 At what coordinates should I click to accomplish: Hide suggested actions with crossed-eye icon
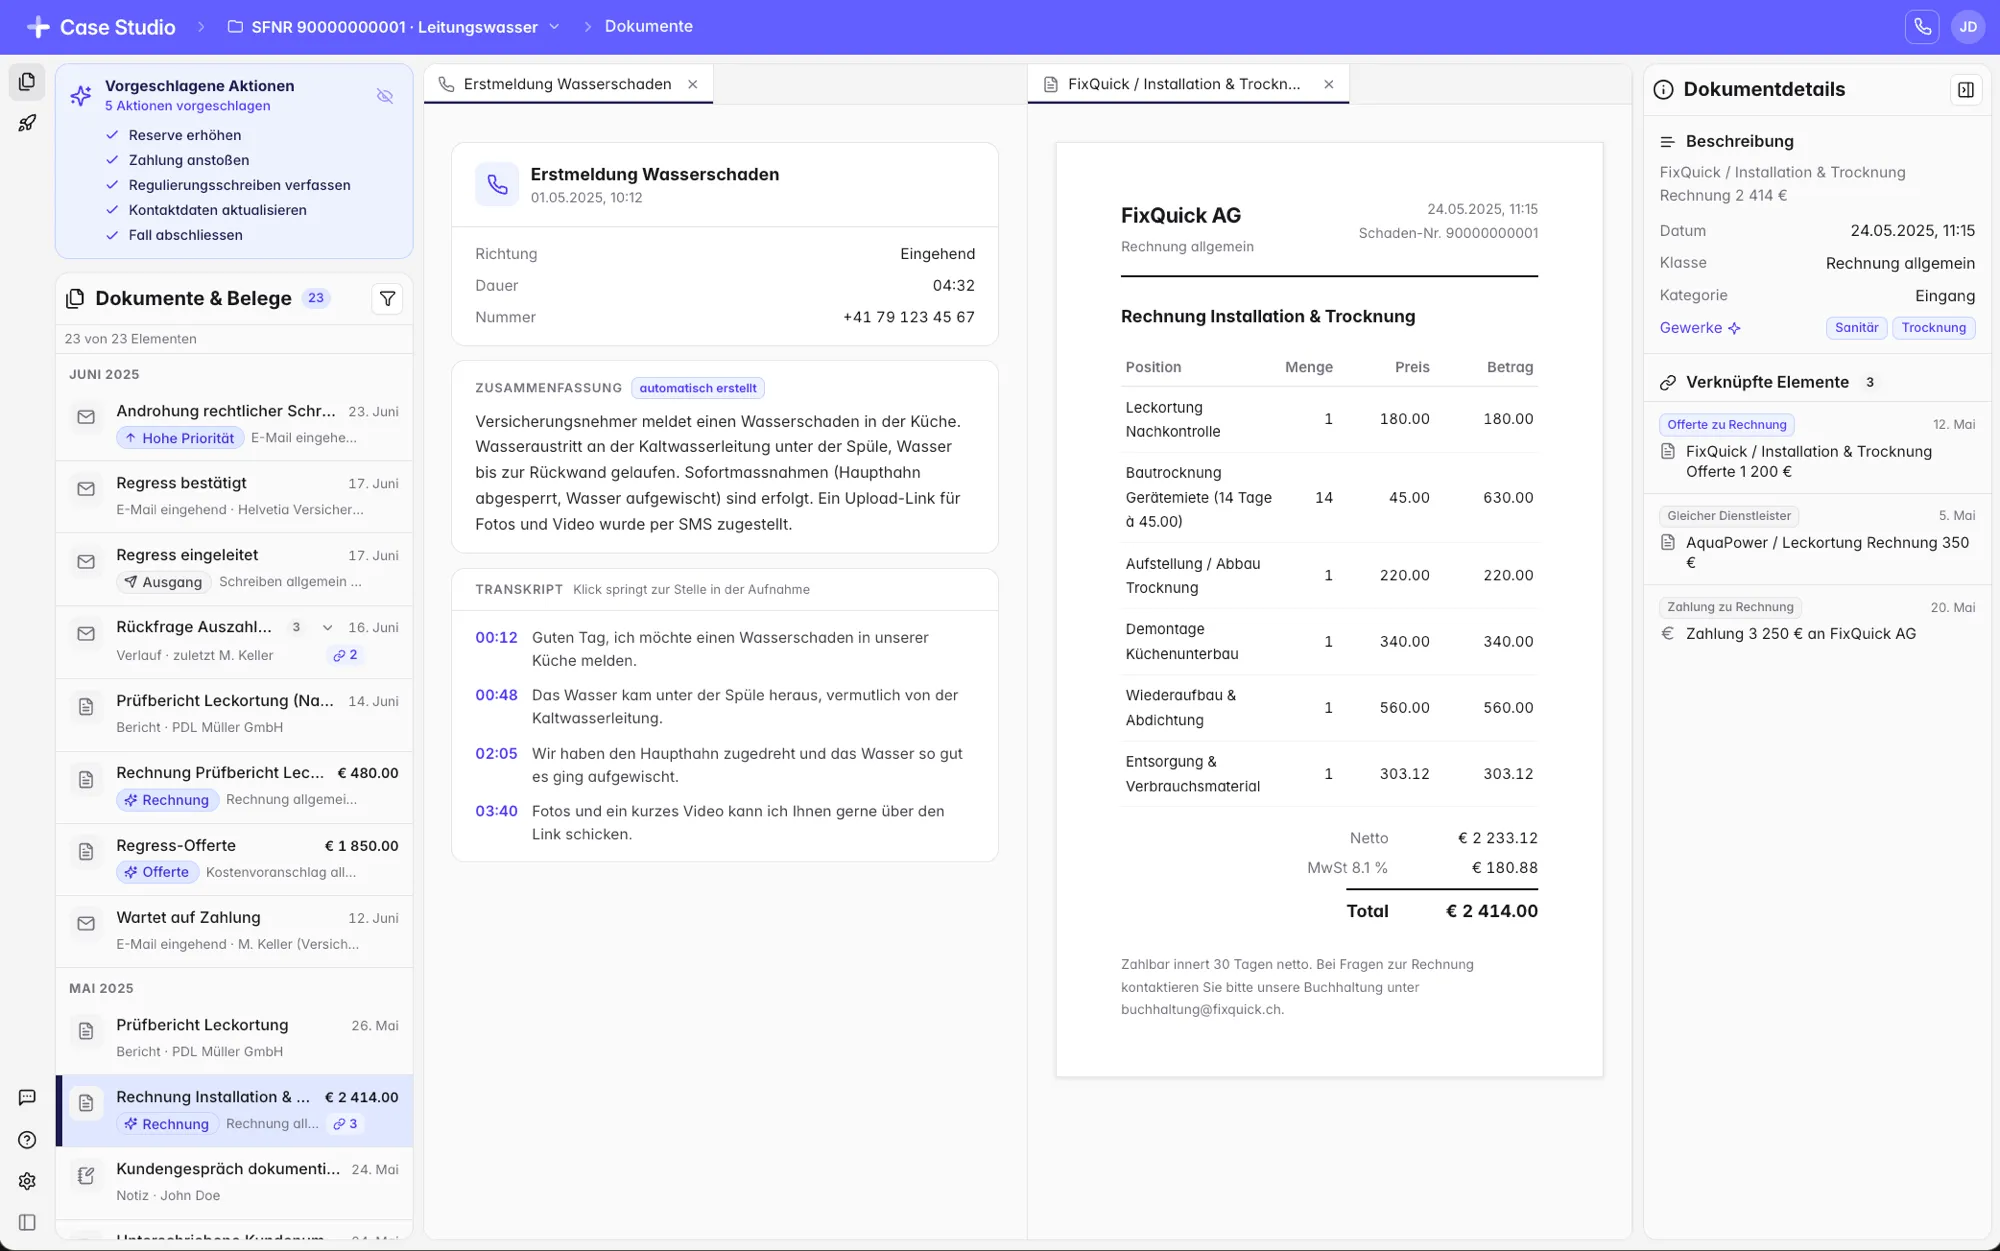(x=385, y=96)
